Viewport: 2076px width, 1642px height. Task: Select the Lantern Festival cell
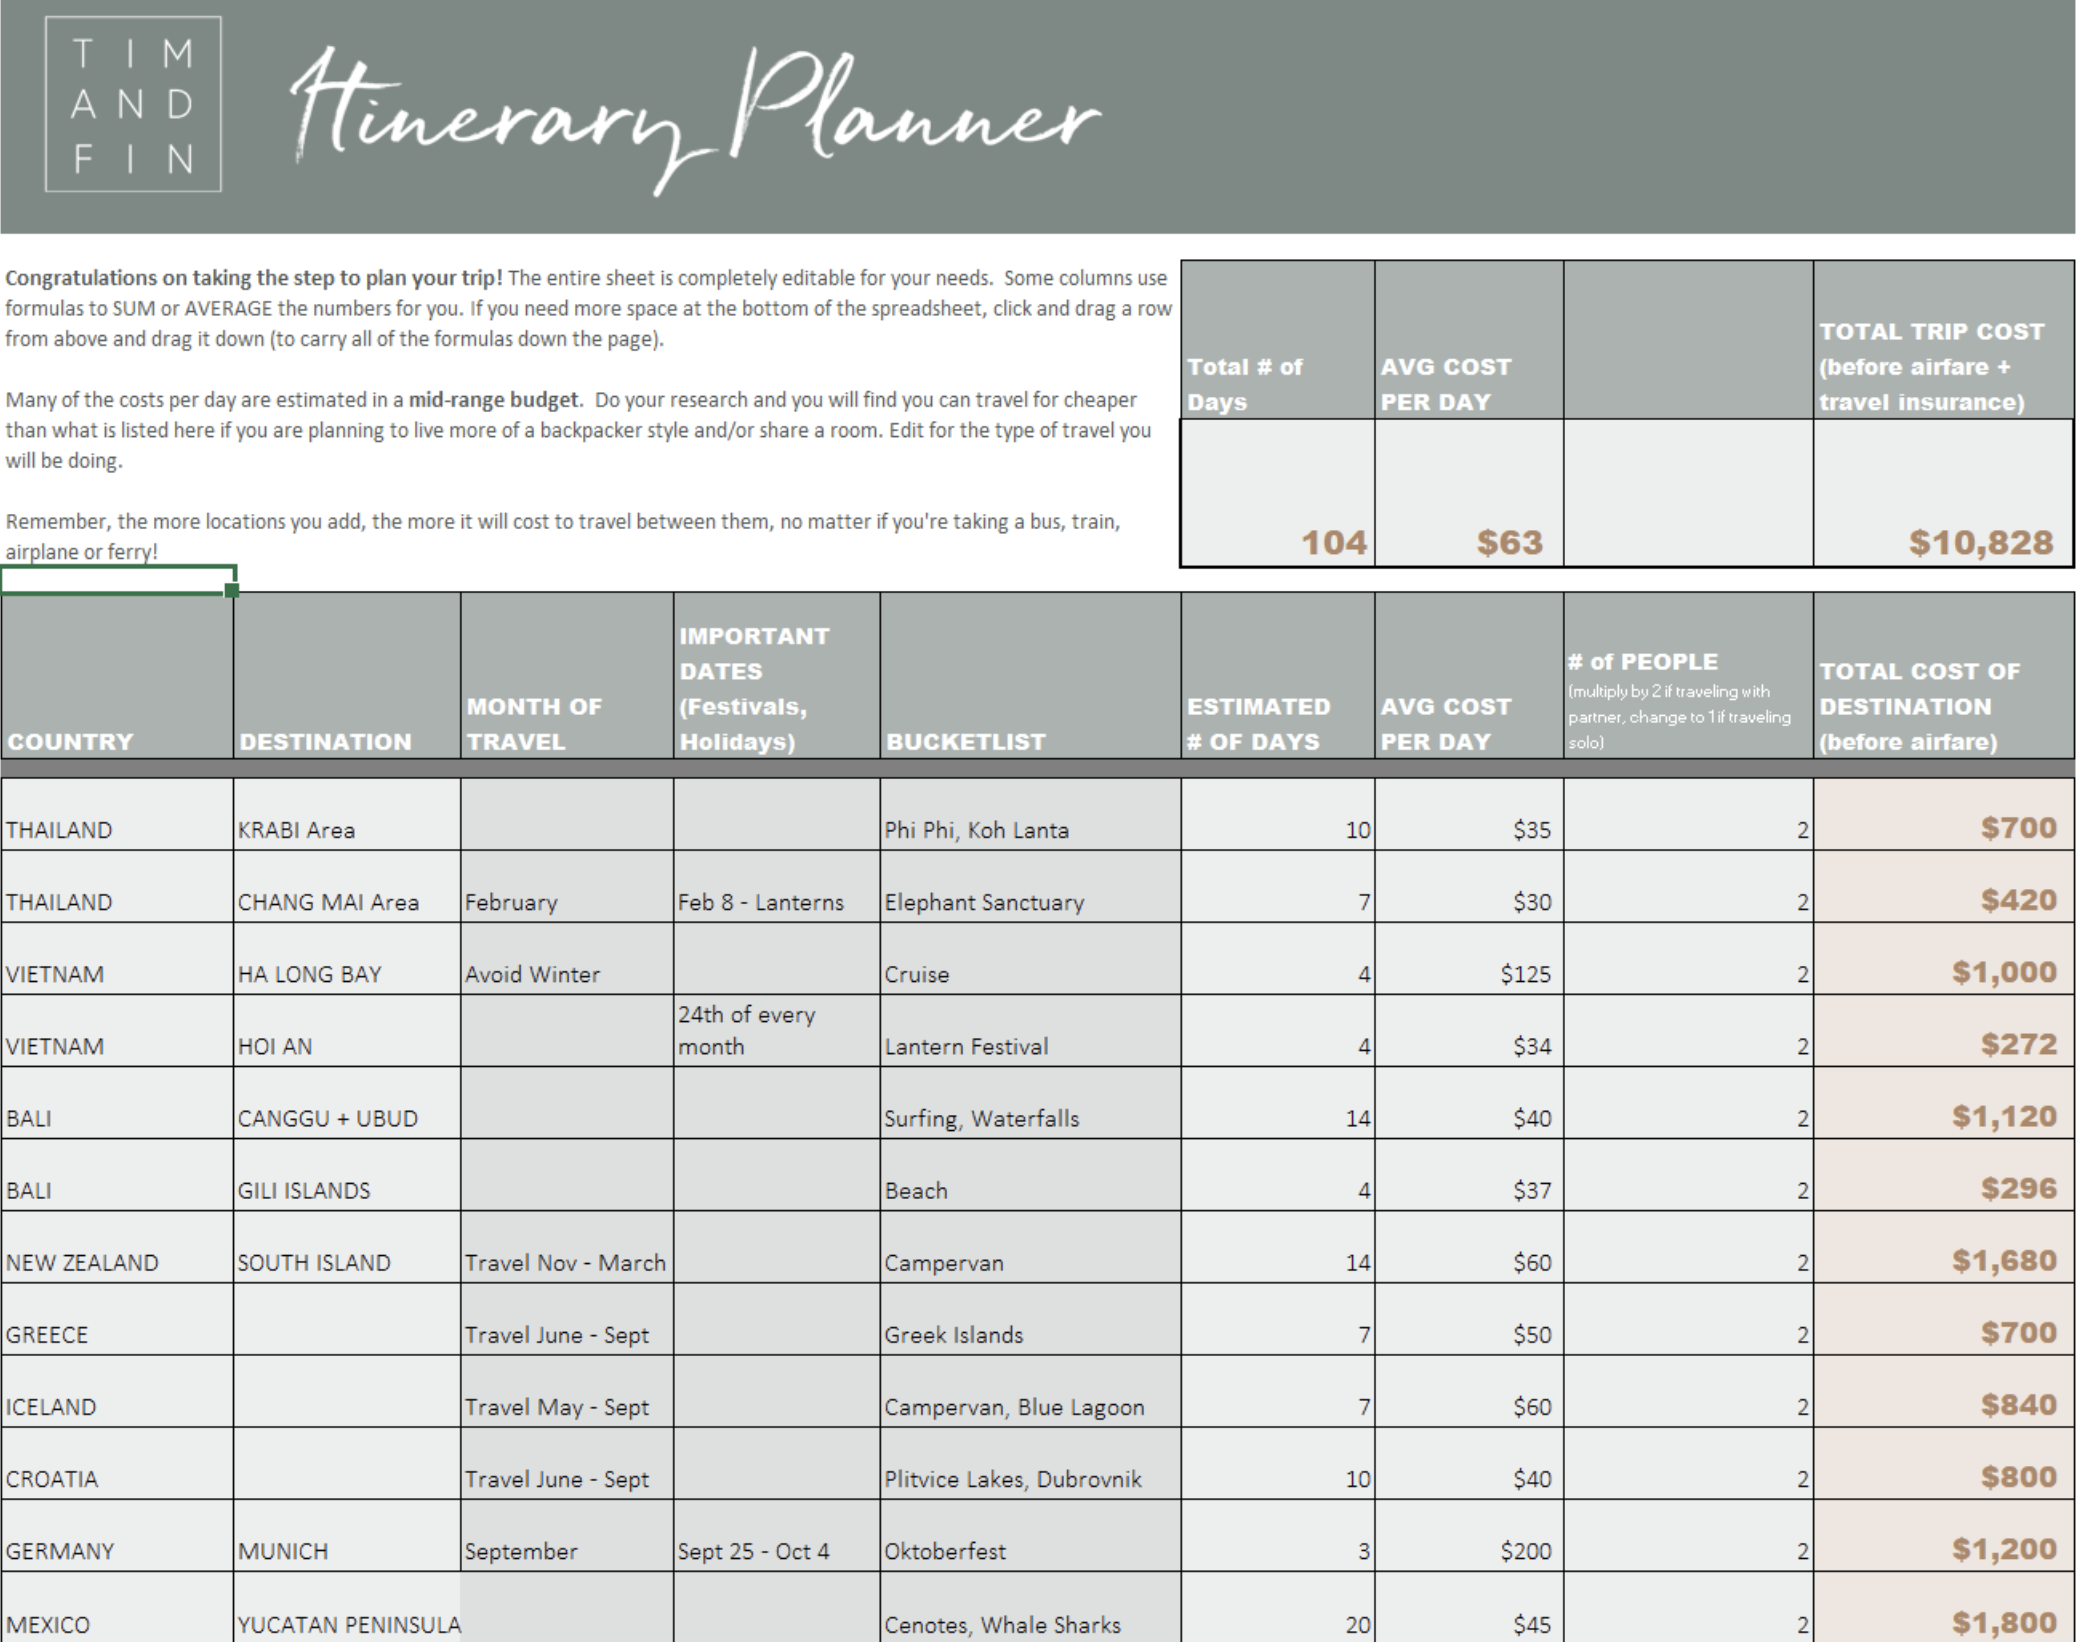pyautogui.click(x=1030, y=1031)
